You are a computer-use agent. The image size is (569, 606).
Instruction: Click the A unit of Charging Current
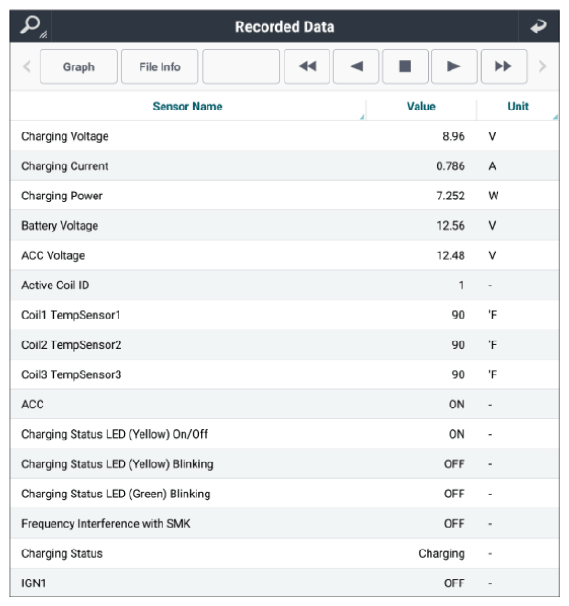click(492, 166)
